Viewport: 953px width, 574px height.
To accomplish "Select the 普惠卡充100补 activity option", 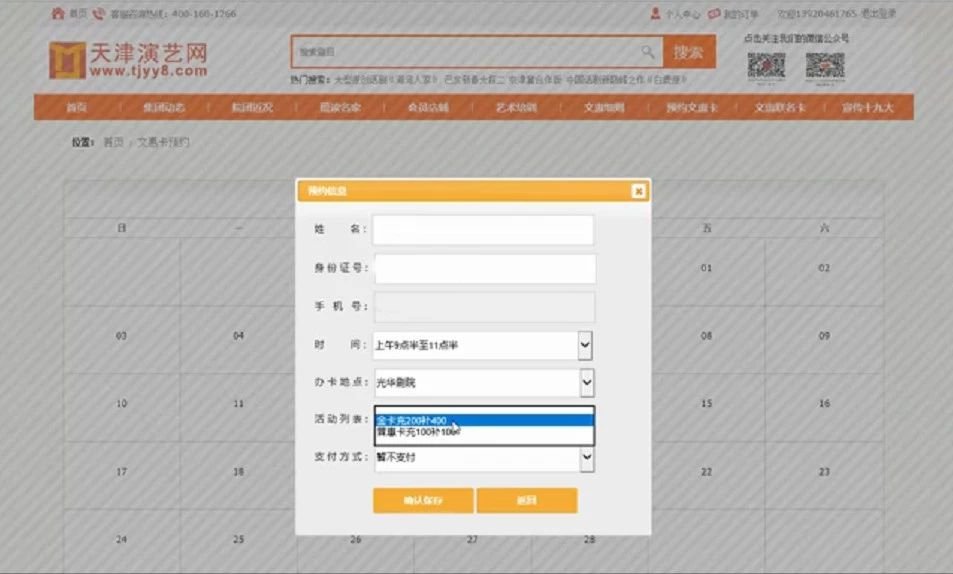I will (484, 432).
